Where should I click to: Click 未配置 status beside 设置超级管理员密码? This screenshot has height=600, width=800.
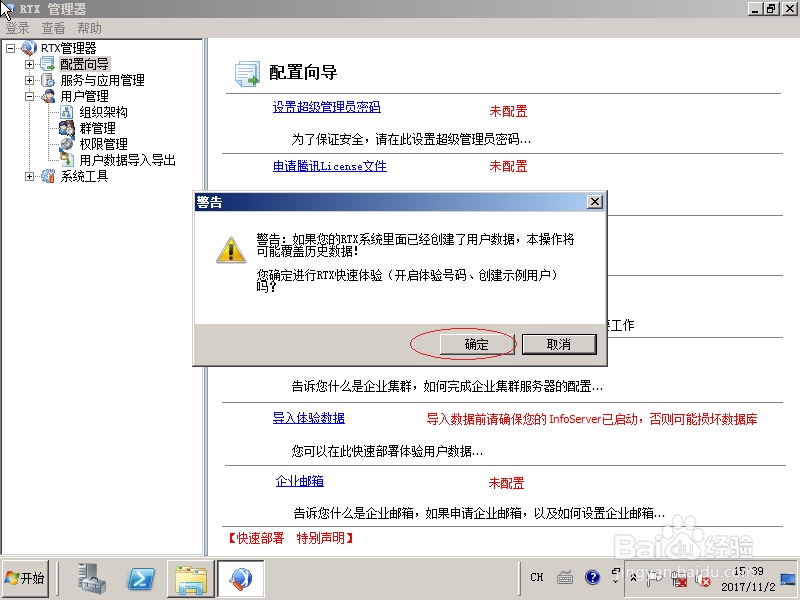point(508,111)
